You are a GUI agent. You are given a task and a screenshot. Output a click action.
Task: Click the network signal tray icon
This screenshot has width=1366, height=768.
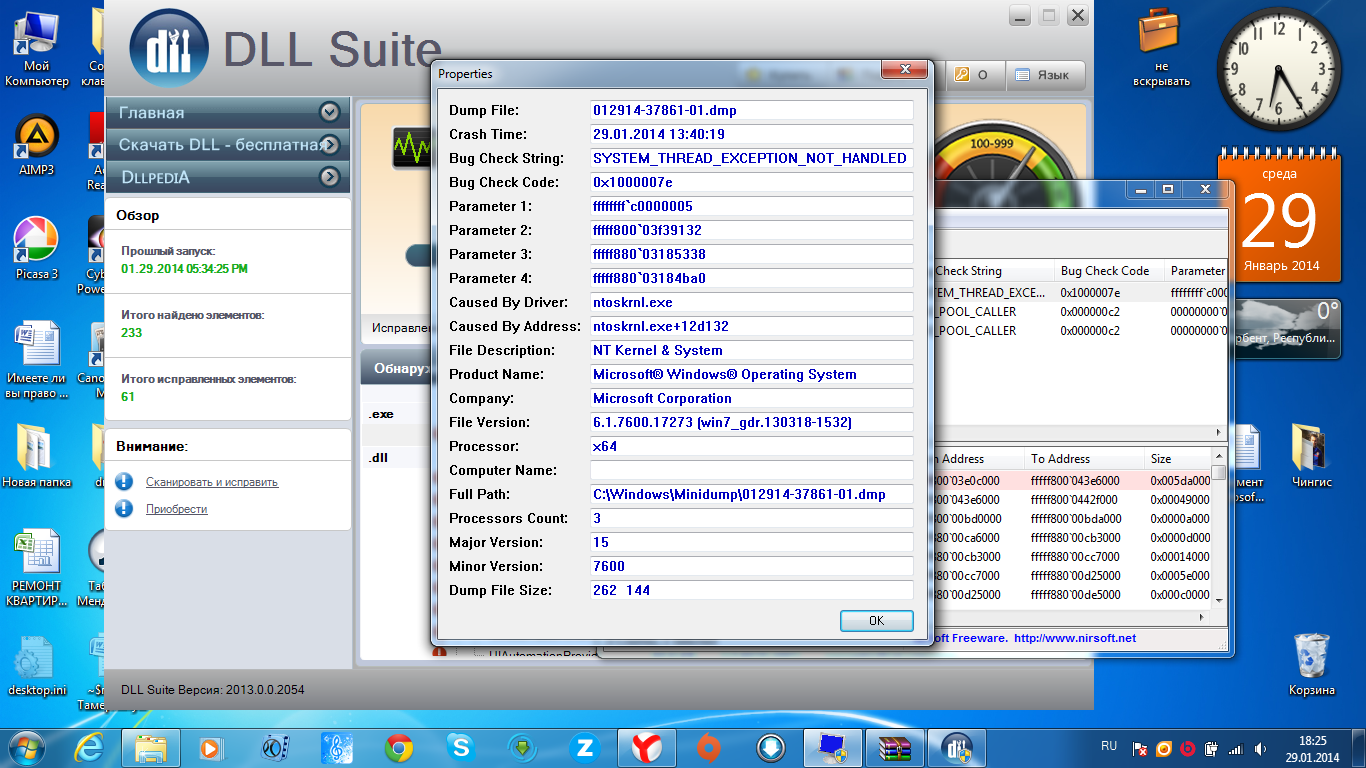pos(1236,748)
